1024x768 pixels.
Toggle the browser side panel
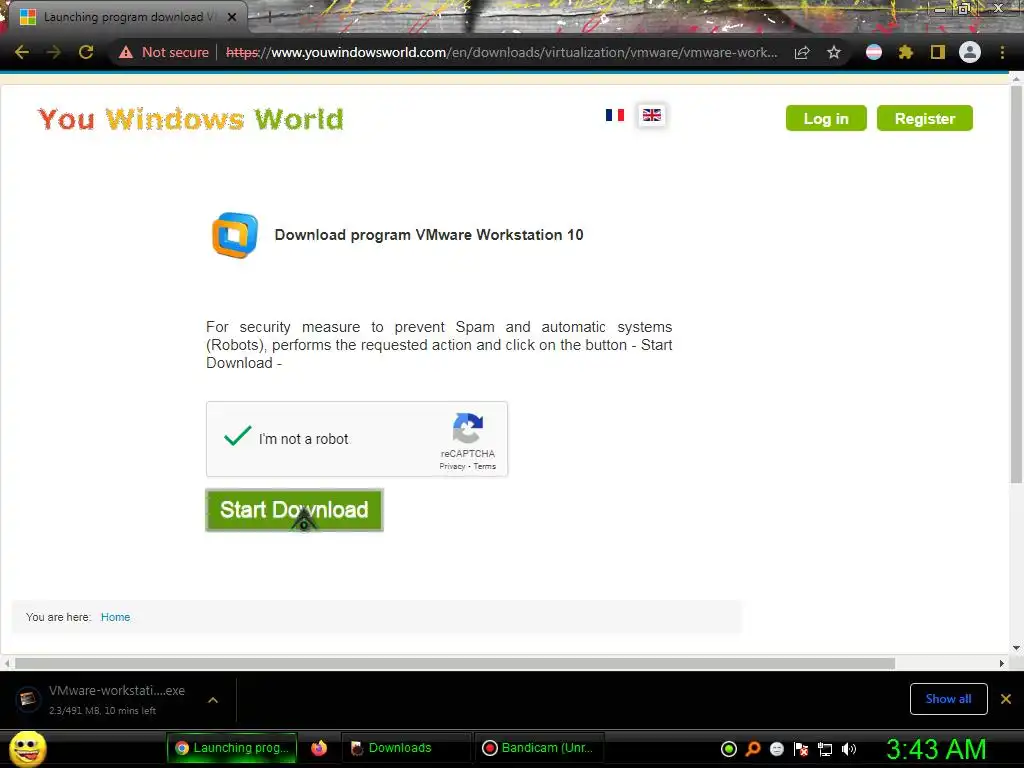tap(938, 52)
